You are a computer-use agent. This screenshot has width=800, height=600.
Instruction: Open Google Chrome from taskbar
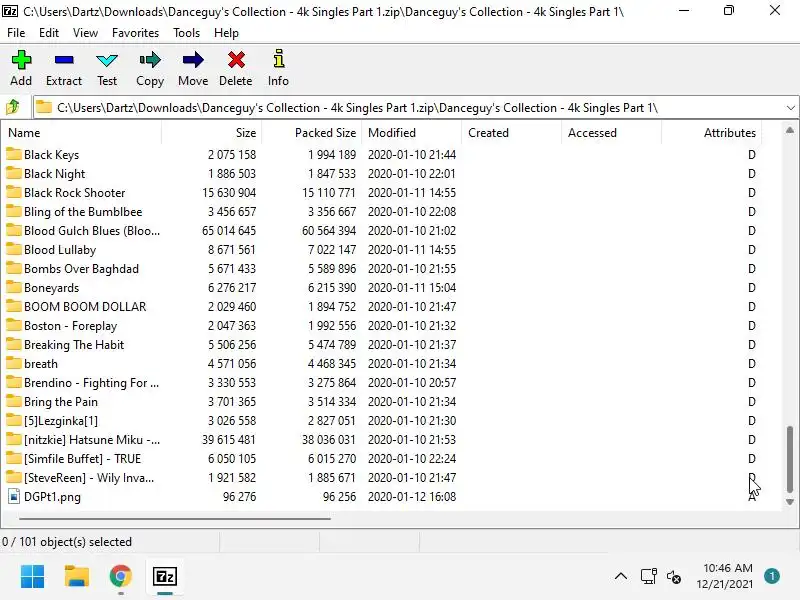[120, 577]
